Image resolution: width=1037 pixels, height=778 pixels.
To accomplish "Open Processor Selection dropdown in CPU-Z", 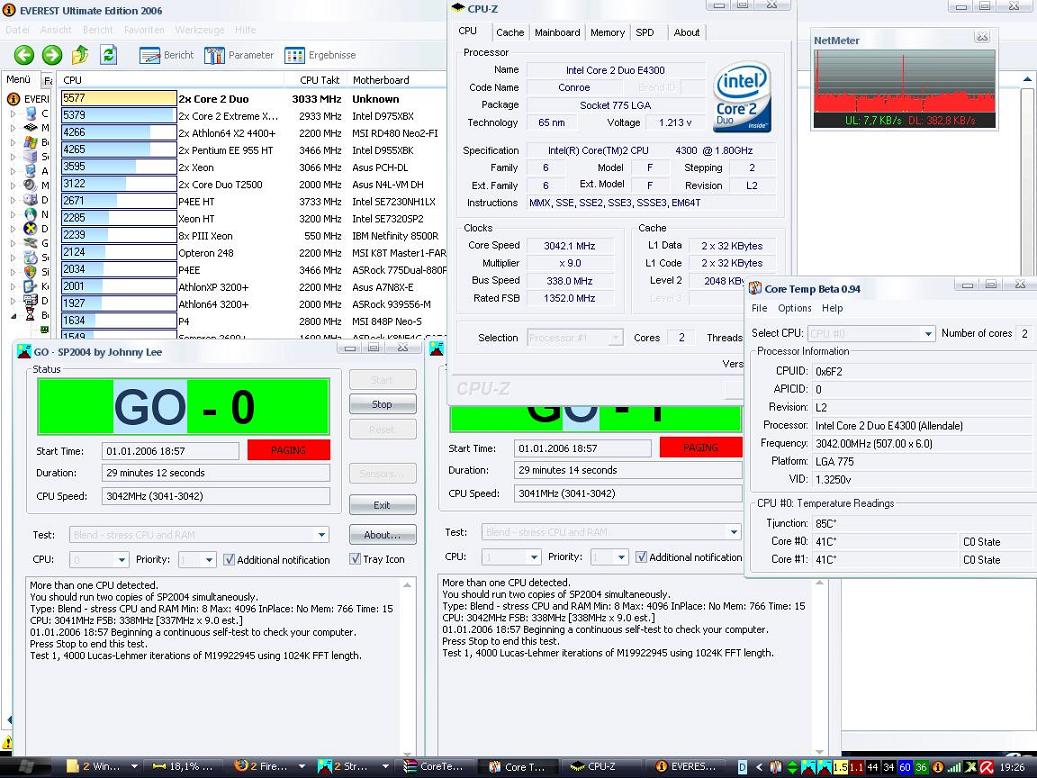I will (575, 338).
